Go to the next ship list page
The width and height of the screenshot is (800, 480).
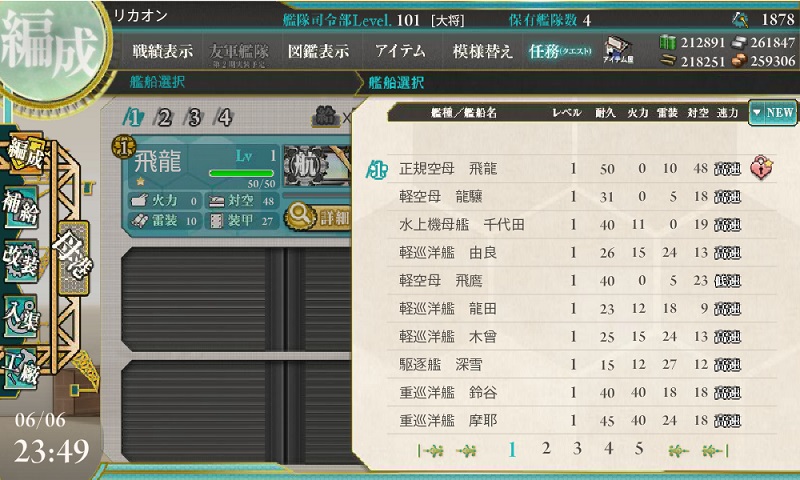click(679, 451)
